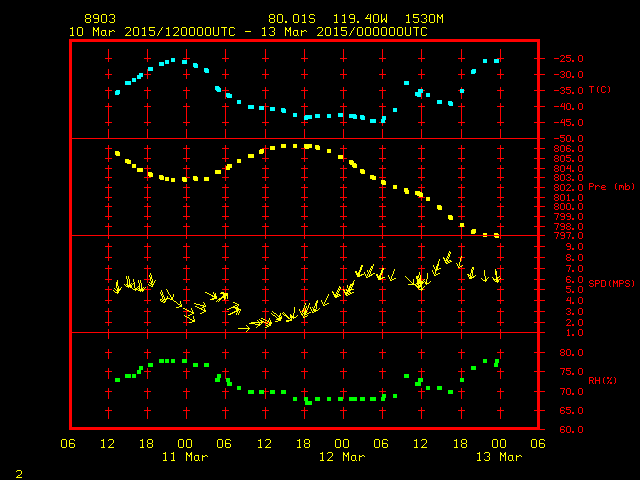The width and height of the screenshot is (640, 480).
Task: Select the longitude text 119.40W
Action: point(360,19)
